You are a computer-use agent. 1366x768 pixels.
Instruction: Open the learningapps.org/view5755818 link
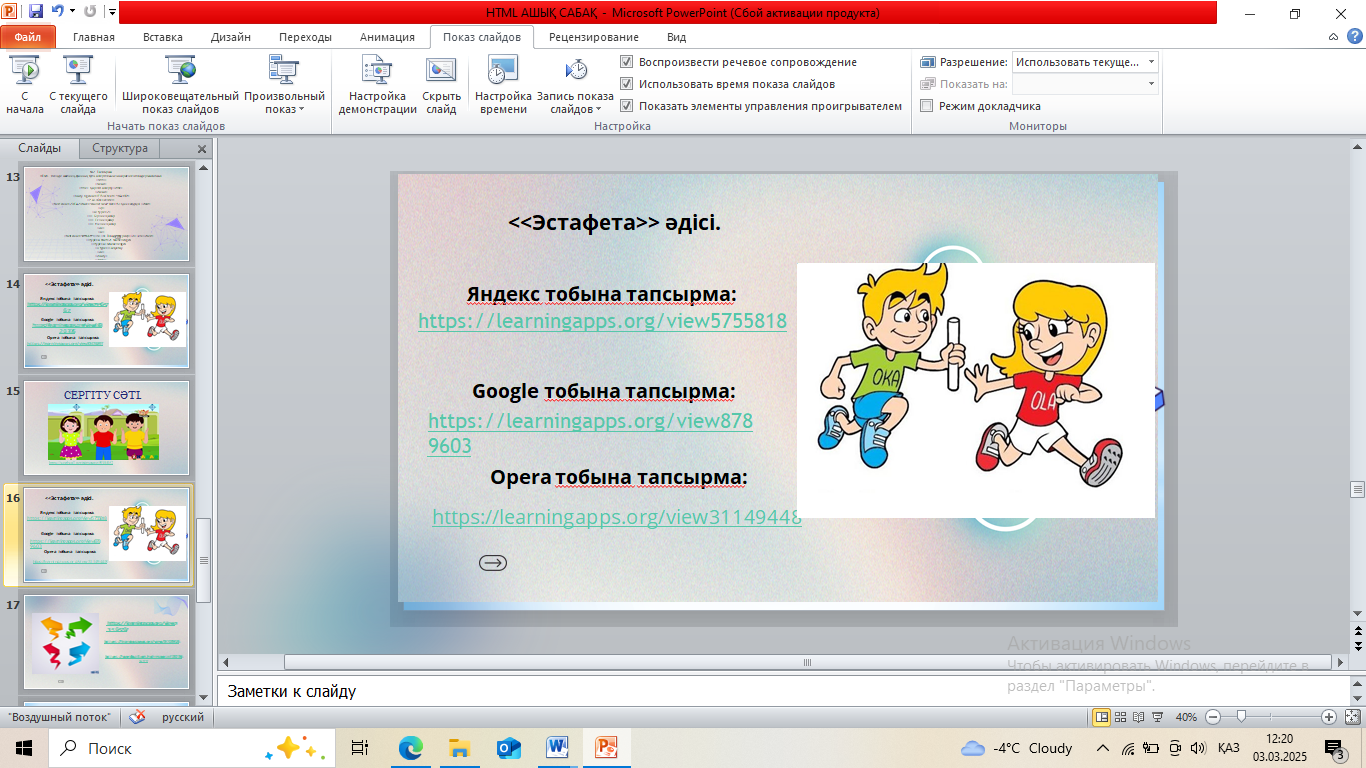tap(602, 321)
